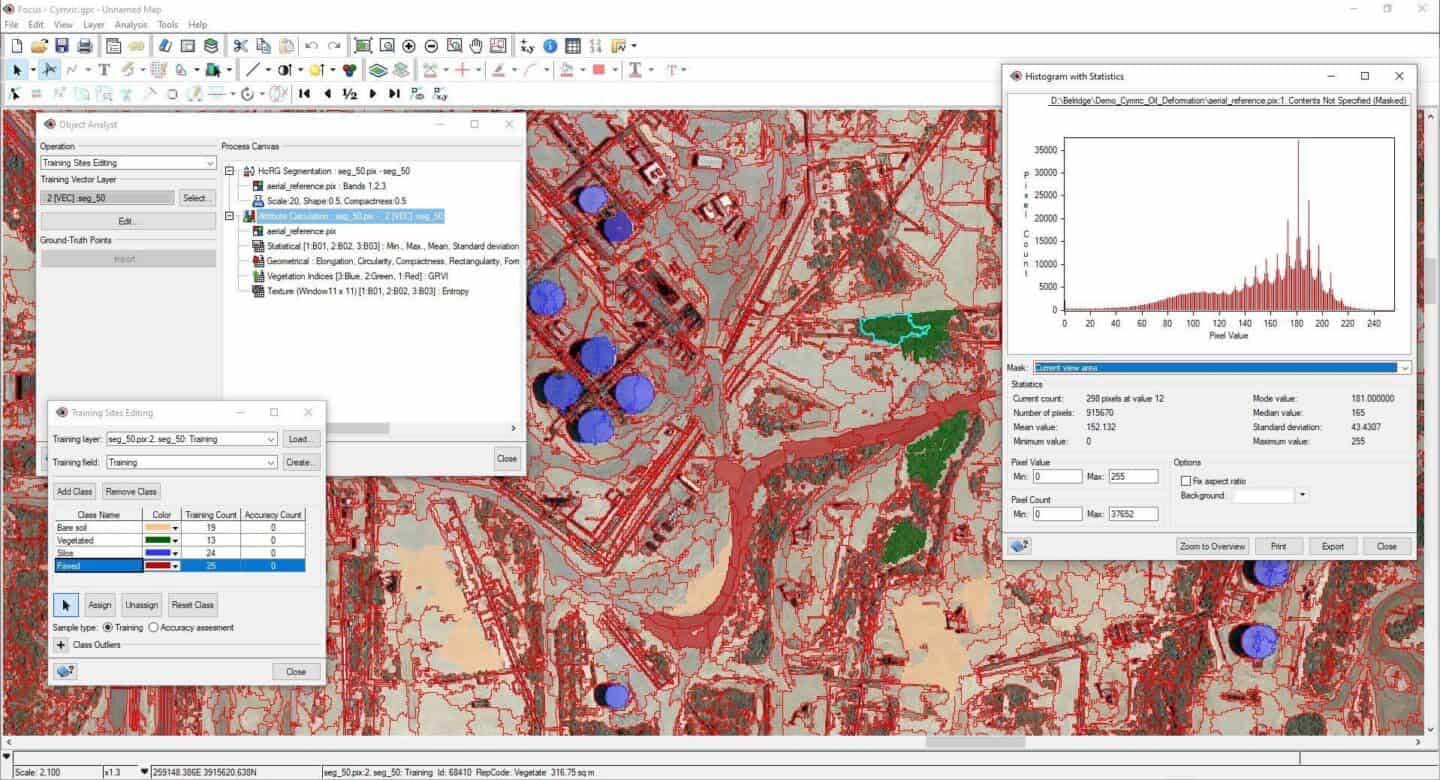1440x780 pixels.
Task: Expand the Class Outliers section
Action: 61,645
